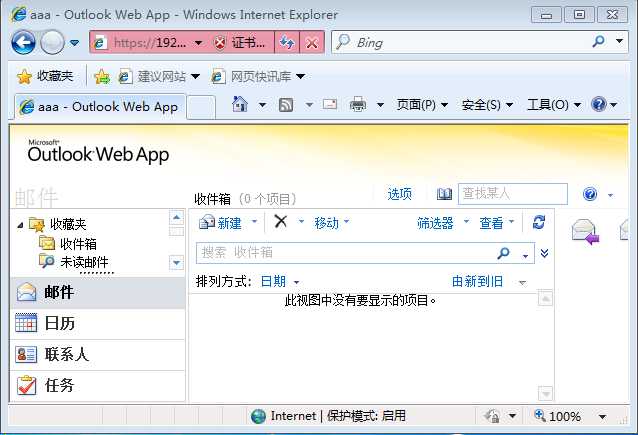Select the 未读邮件 unread mail folder

(84, 262)
